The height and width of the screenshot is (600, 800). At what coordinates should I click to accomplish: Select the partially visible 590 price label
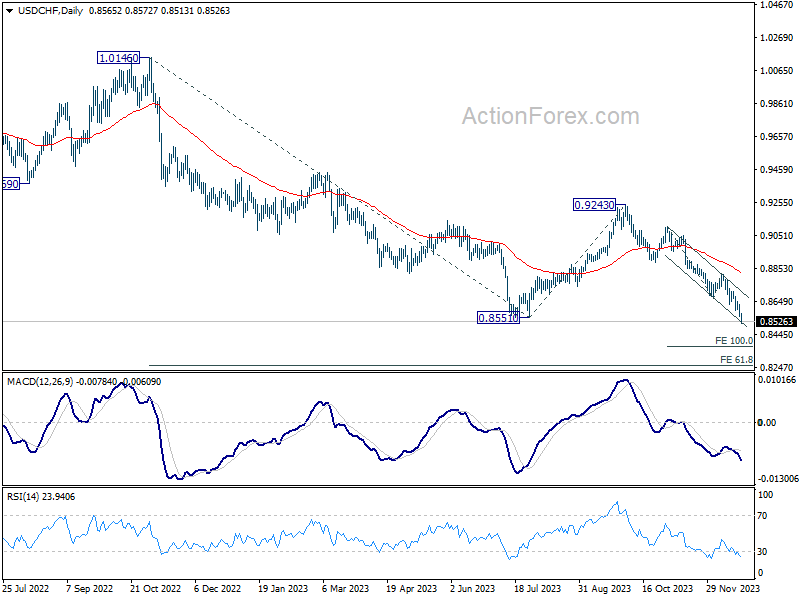(x=11, y=184)
